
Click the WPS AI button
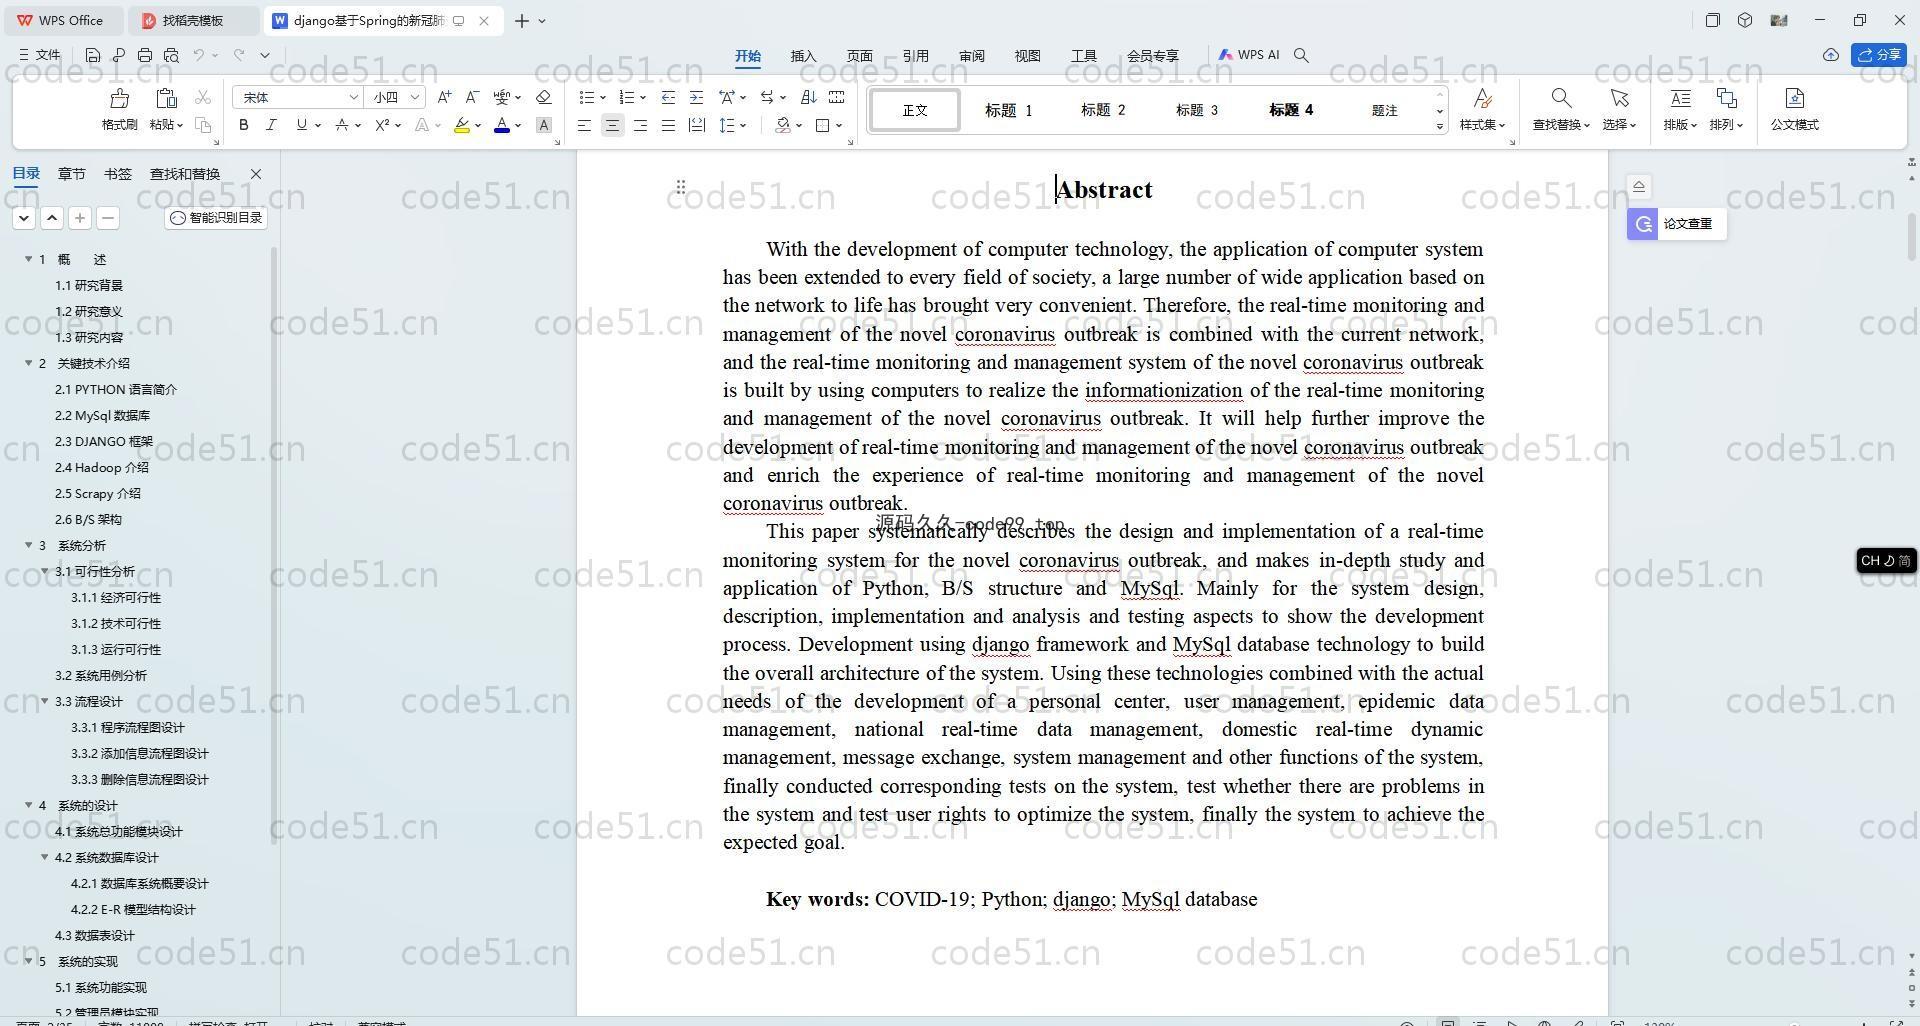1249,55
